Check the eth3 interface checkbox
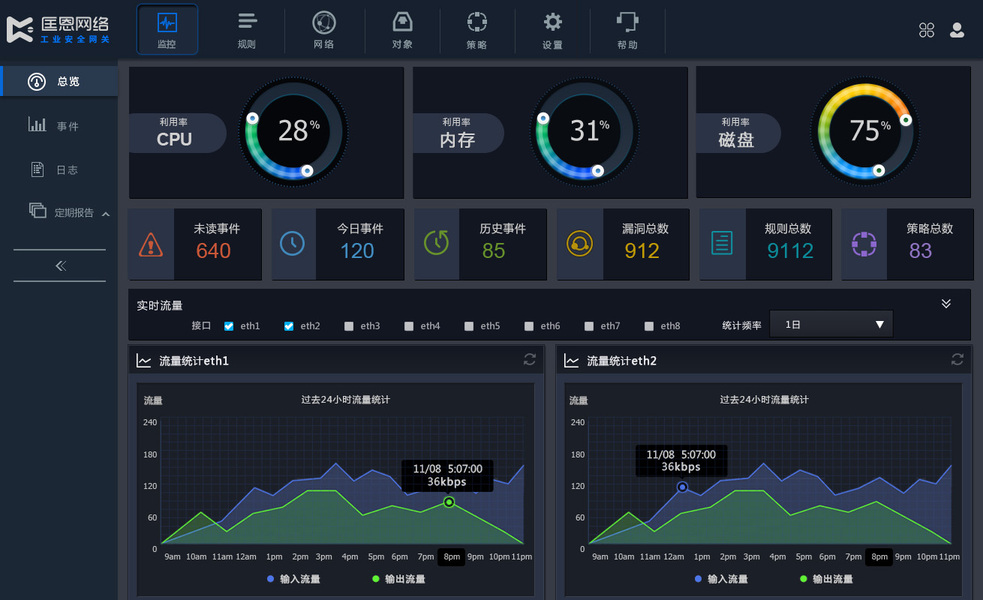This screenshot has height=600, width=983. [349, 326]
